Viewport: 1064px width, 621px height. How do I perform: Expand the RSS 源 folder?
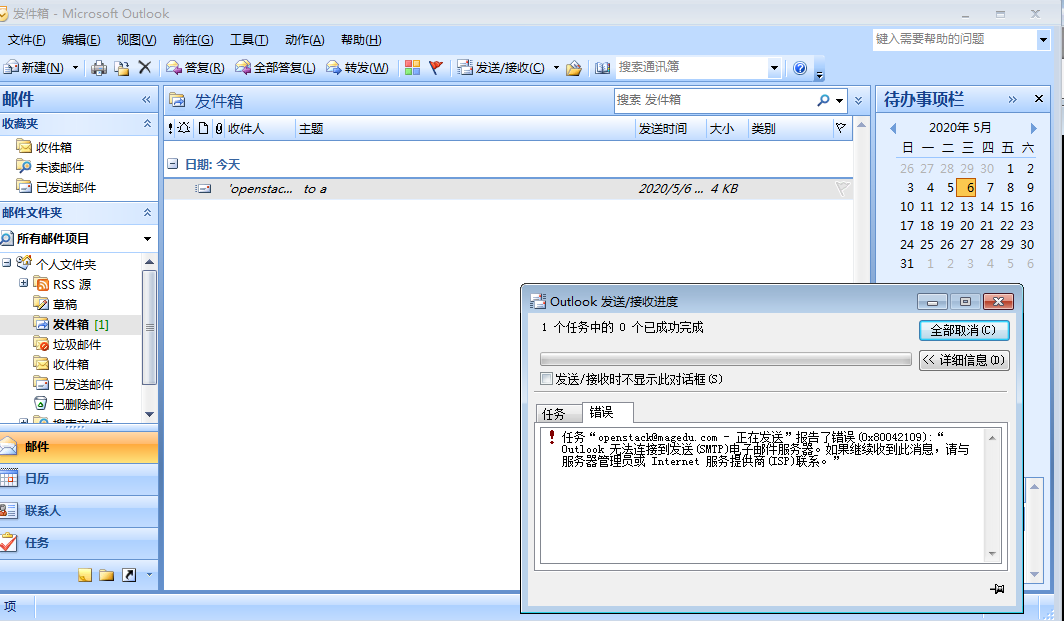tap(24, 283)
